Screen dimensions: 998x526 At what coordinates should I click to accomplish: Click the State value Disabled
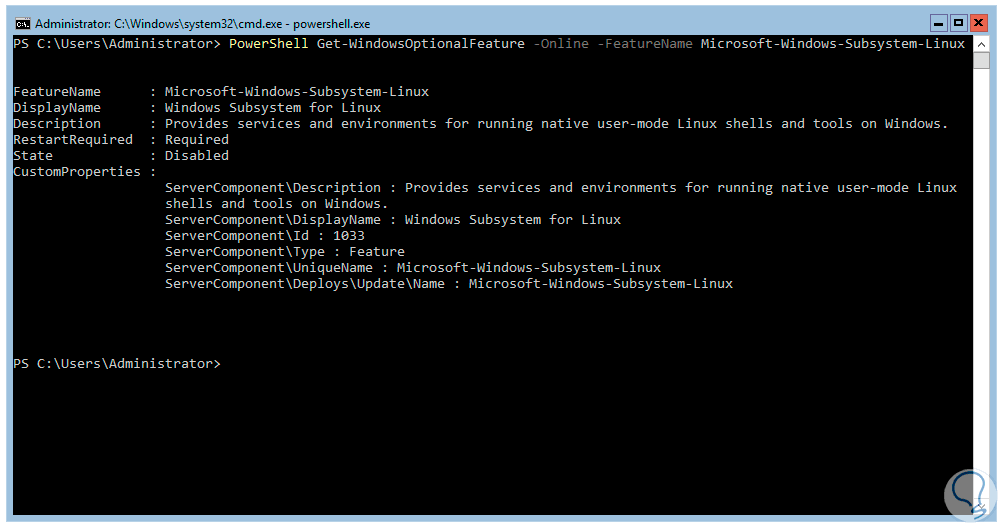tap(197, 156)
